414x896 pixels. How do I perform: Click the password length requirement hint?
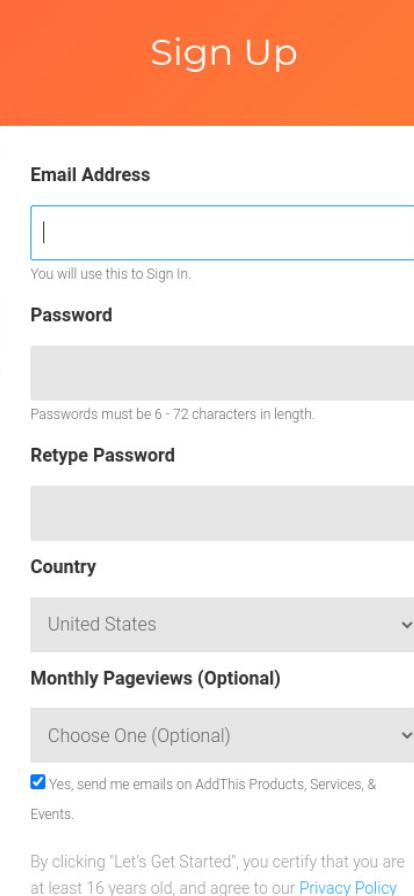click(x=173, y=414)
